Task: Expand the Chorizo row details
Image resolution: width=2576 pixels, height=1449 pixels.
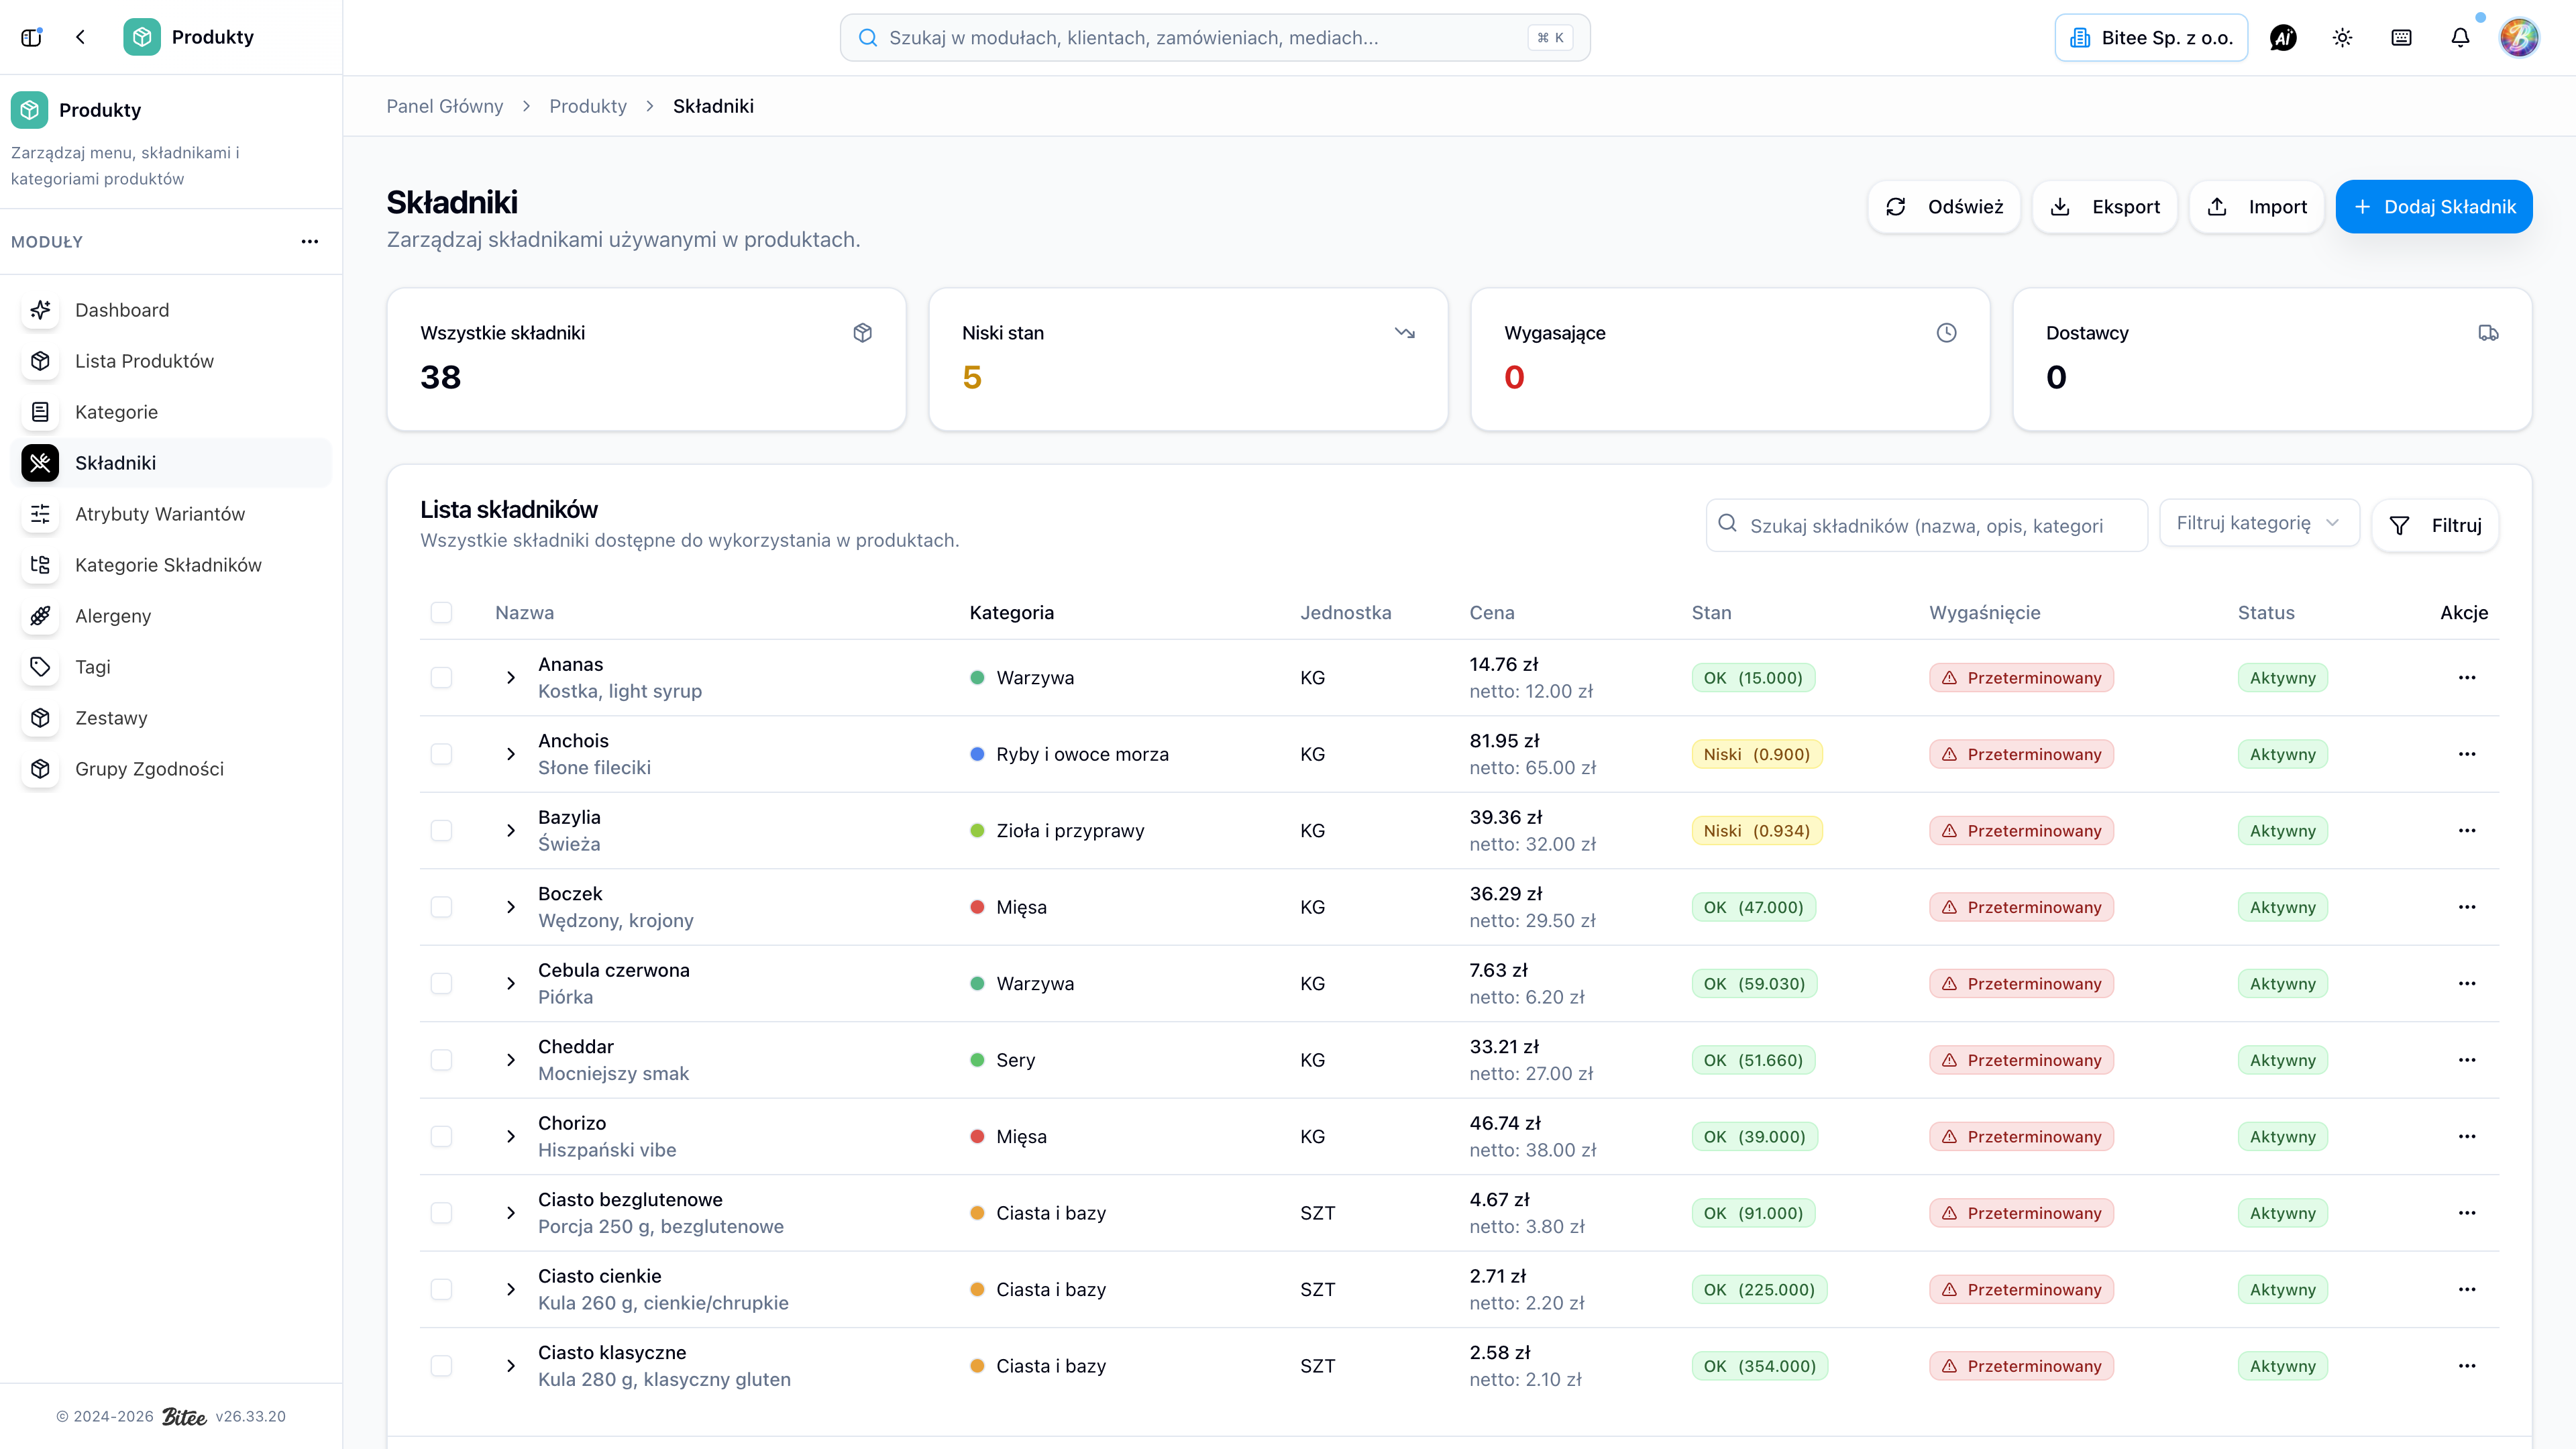Action: pyautogui.click(x=511, y=1137)
